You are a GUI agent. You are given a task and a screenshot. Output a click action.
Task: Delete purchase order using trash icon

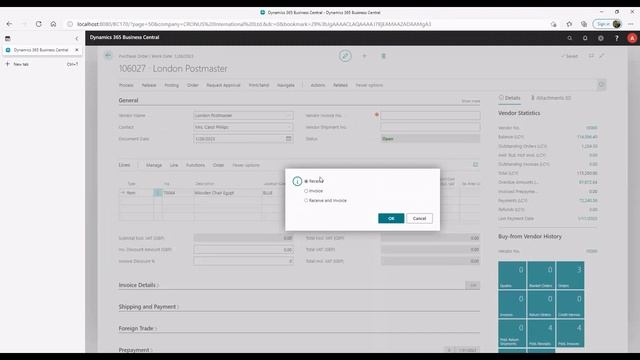pos(384,56)
